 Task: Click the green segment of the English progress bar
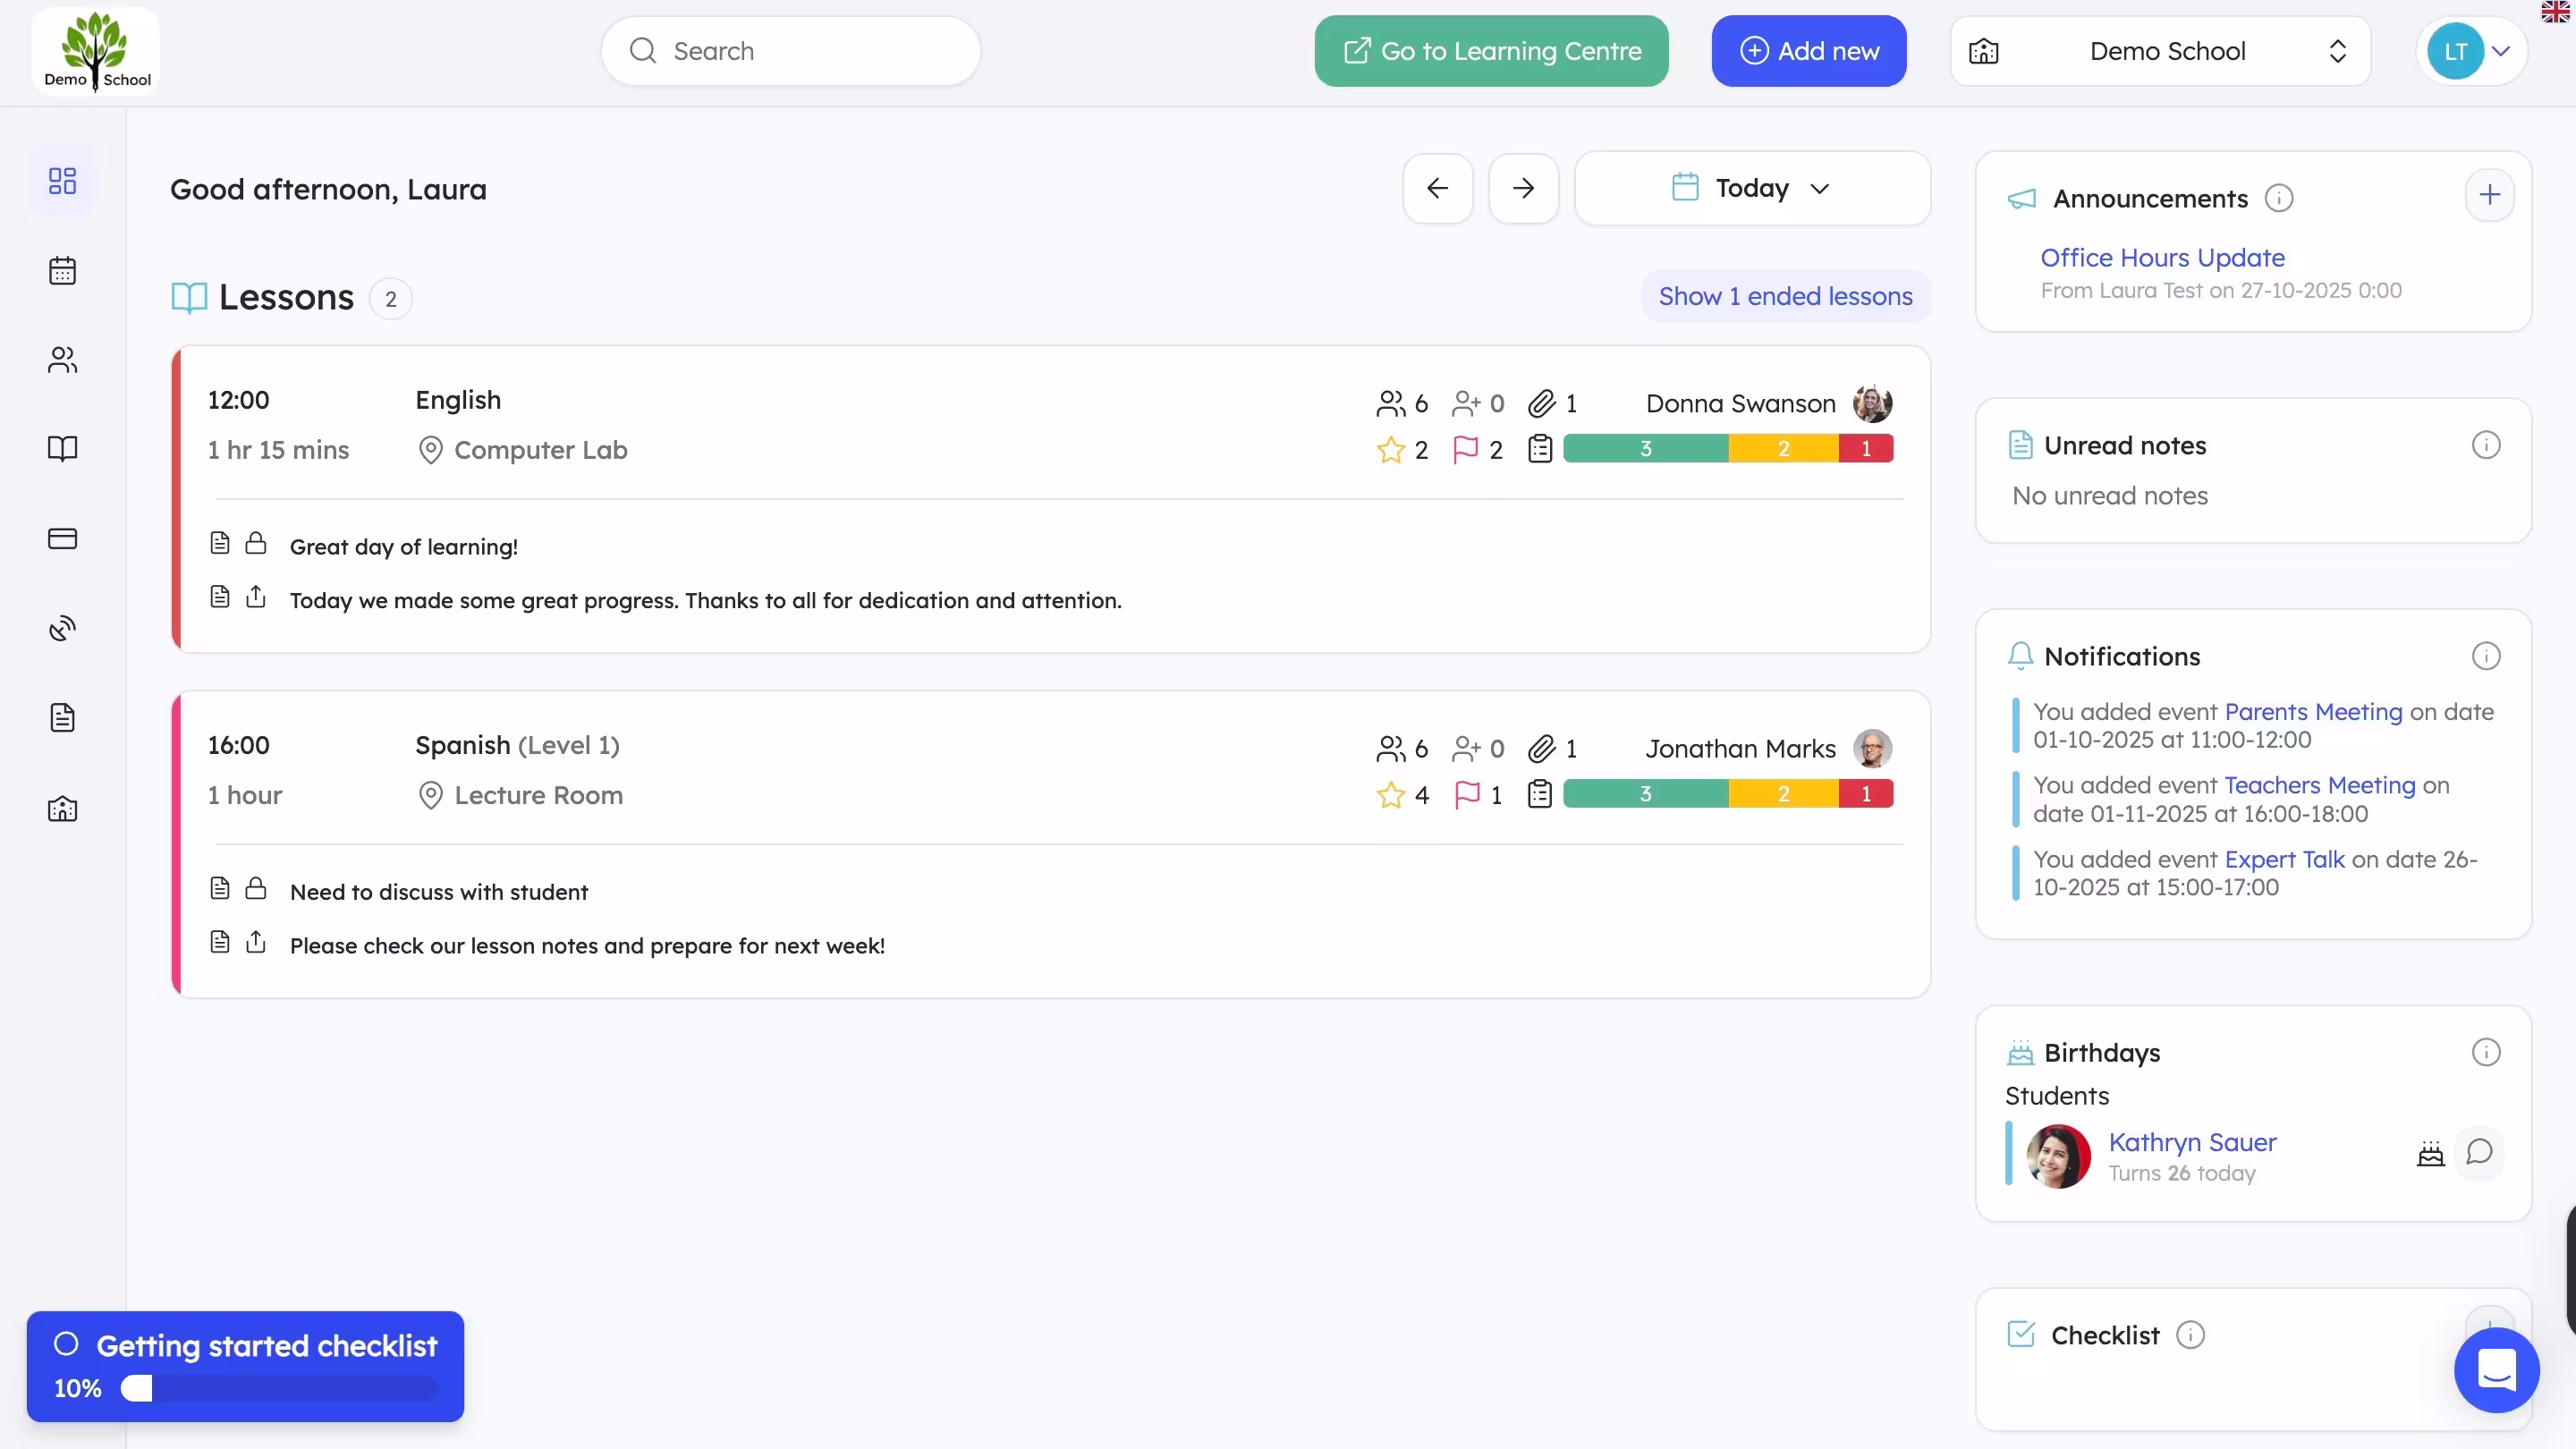(x=1645, y=448)
